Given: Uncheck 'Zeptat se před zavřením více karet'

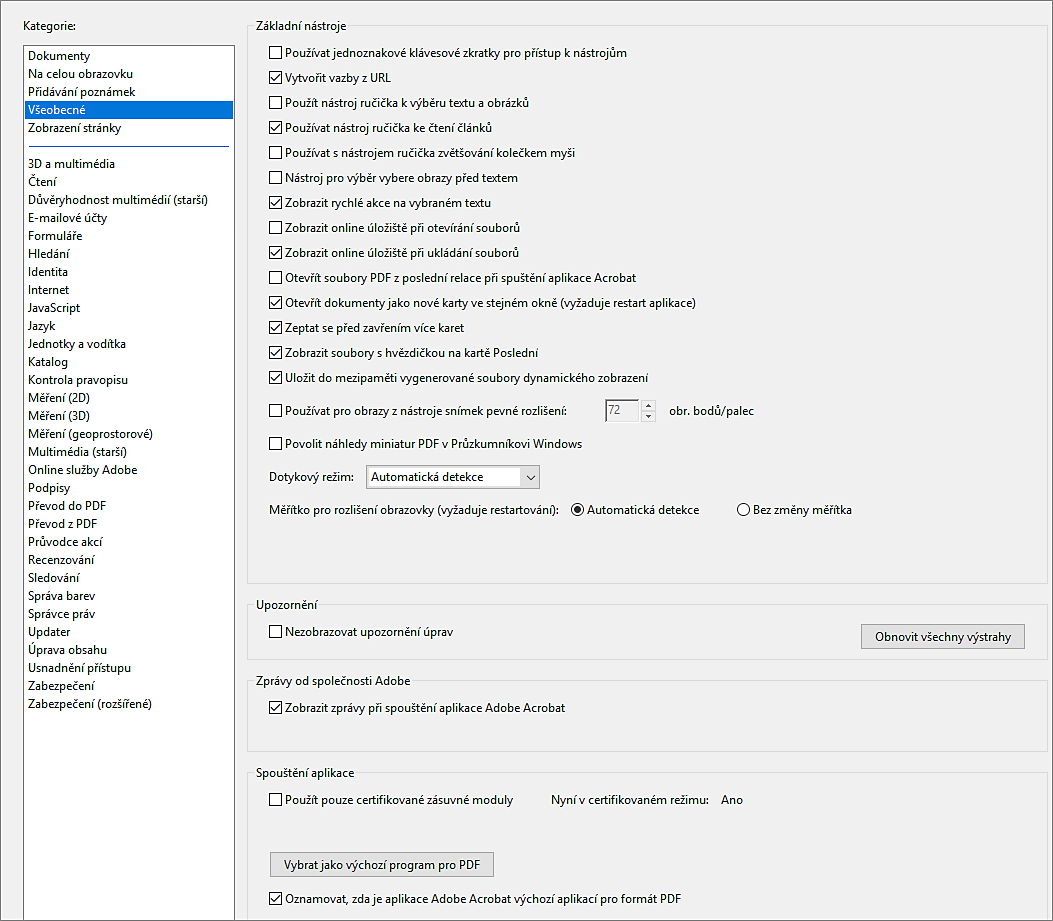Looking at the screenshot, I should tap(275, 328).
